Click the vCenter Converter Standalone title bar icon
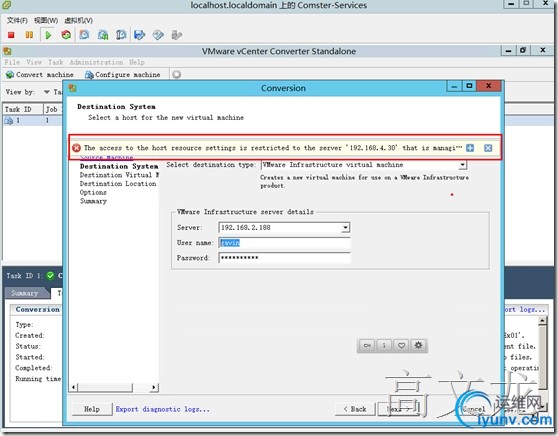The width and height of the screenshot is (558, 436). click(7, 51)
